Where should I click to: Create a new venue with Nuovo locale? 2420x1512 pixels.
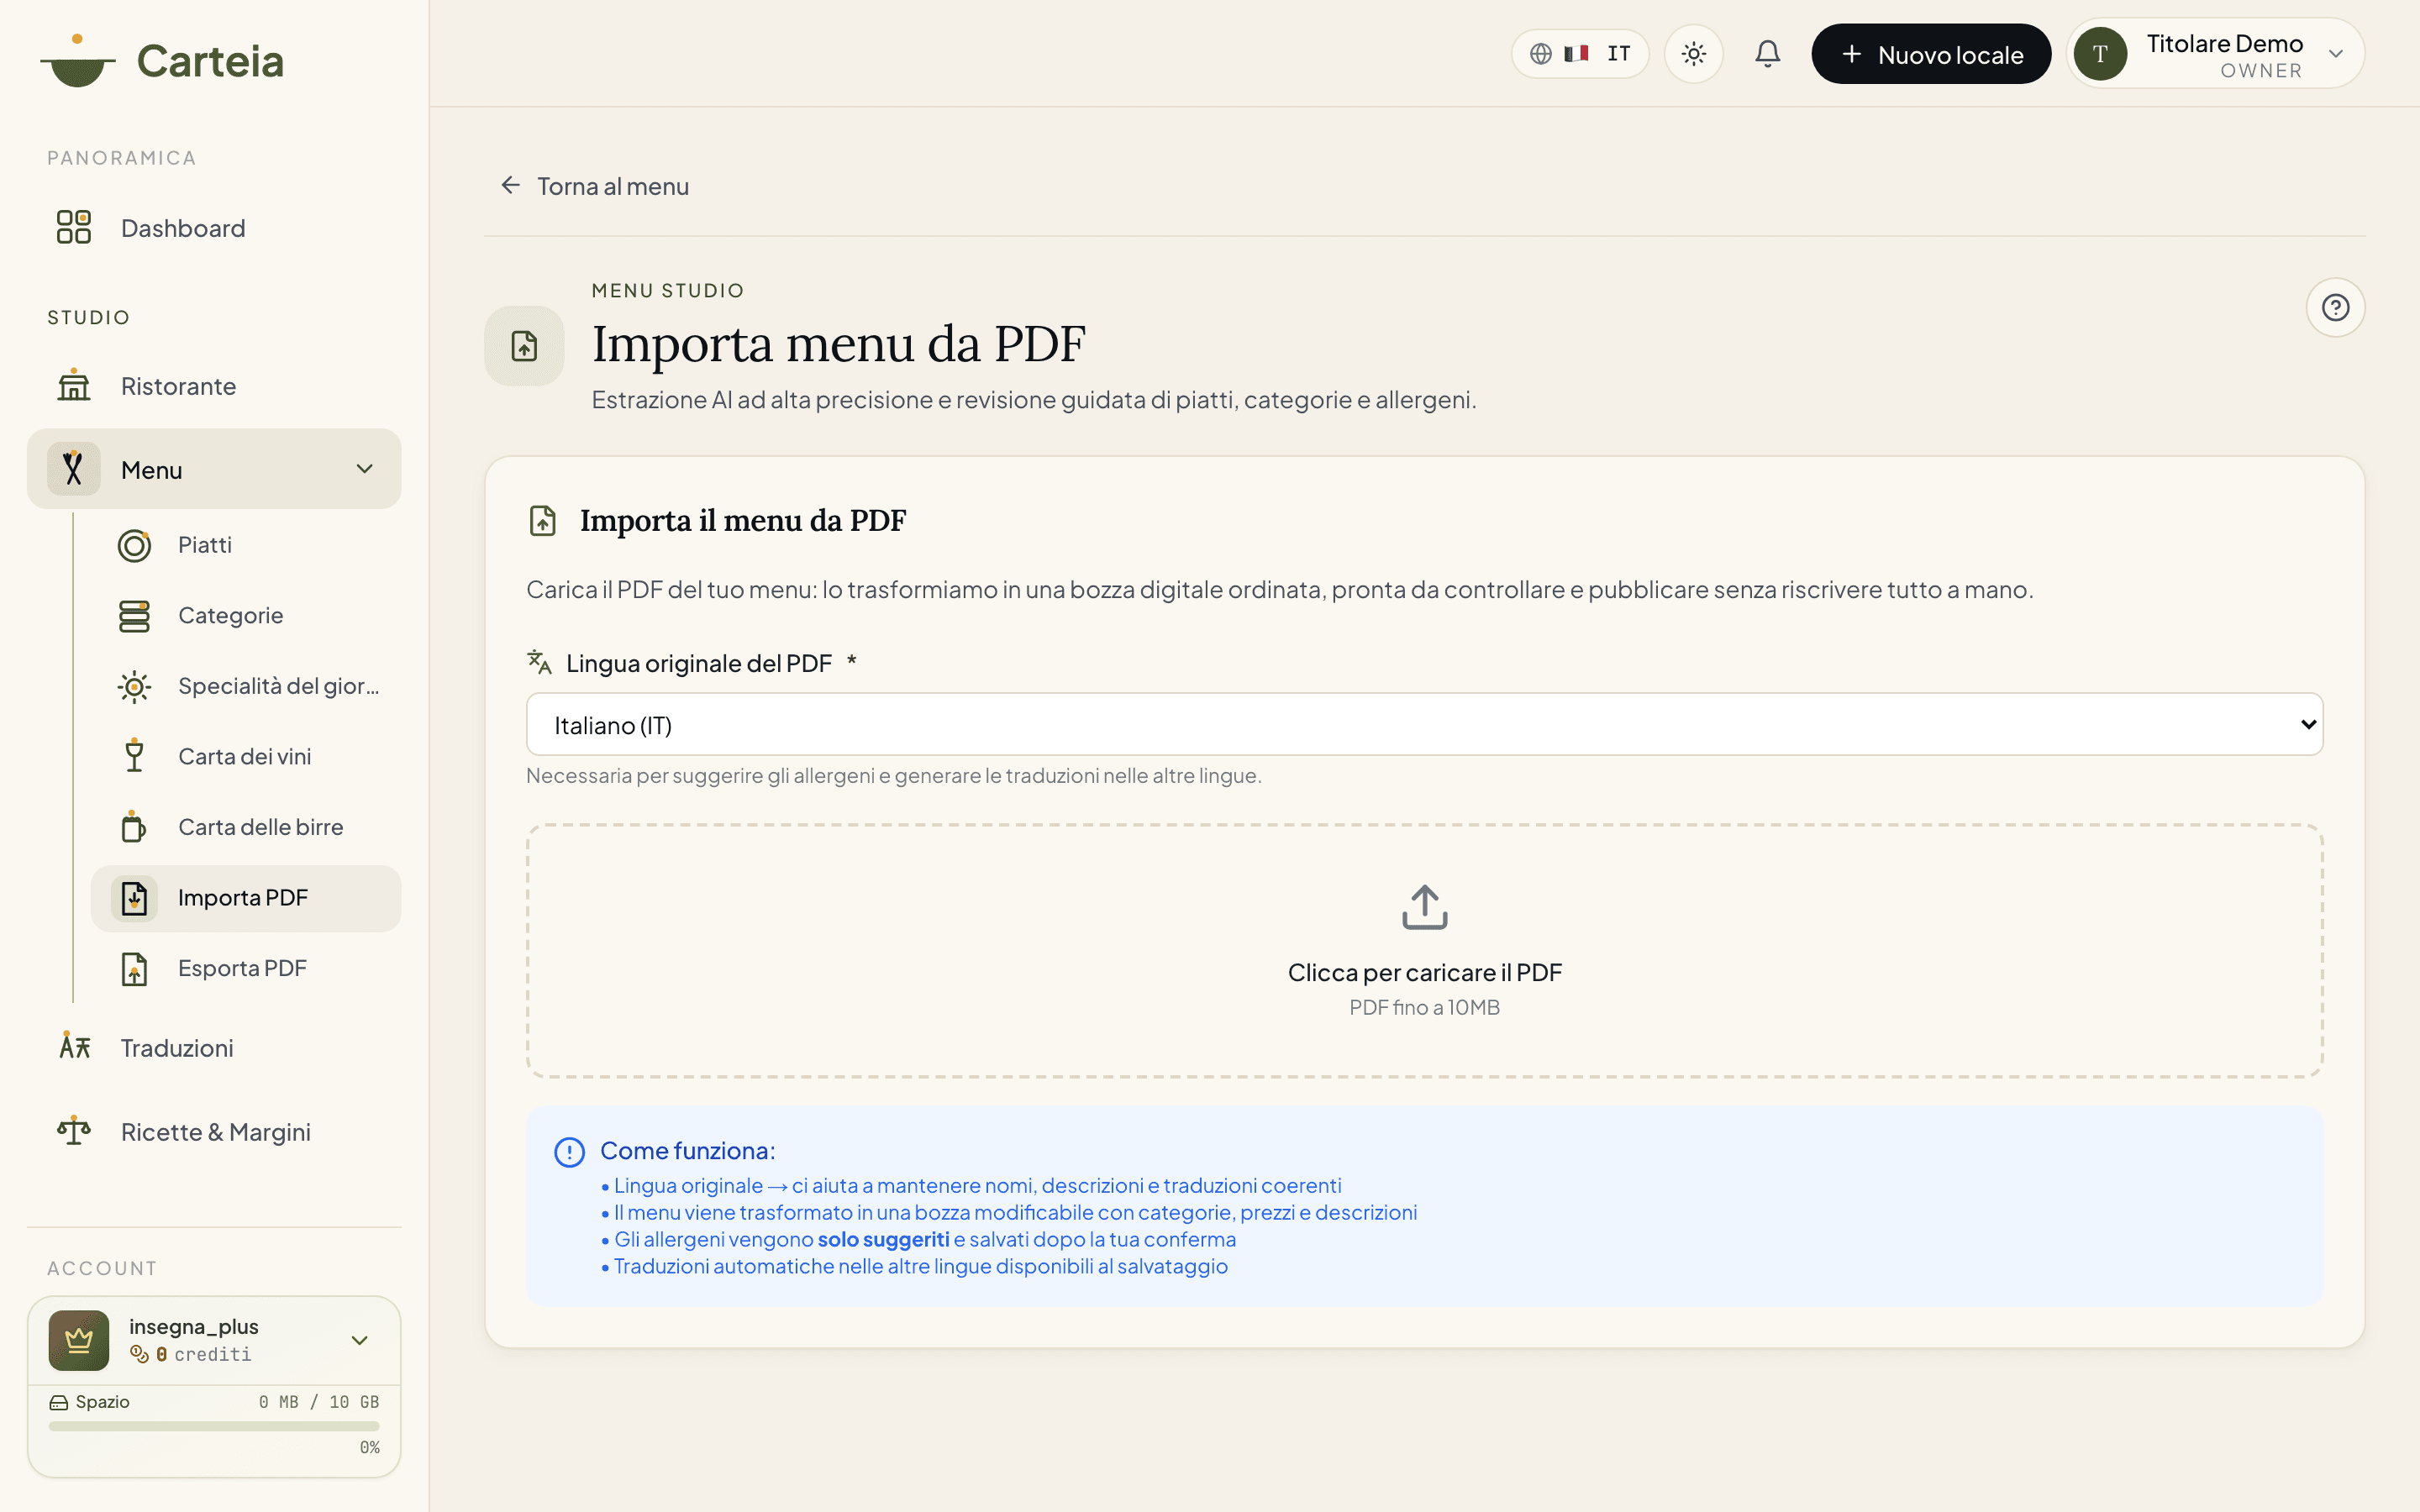(x=1931, y=54)
